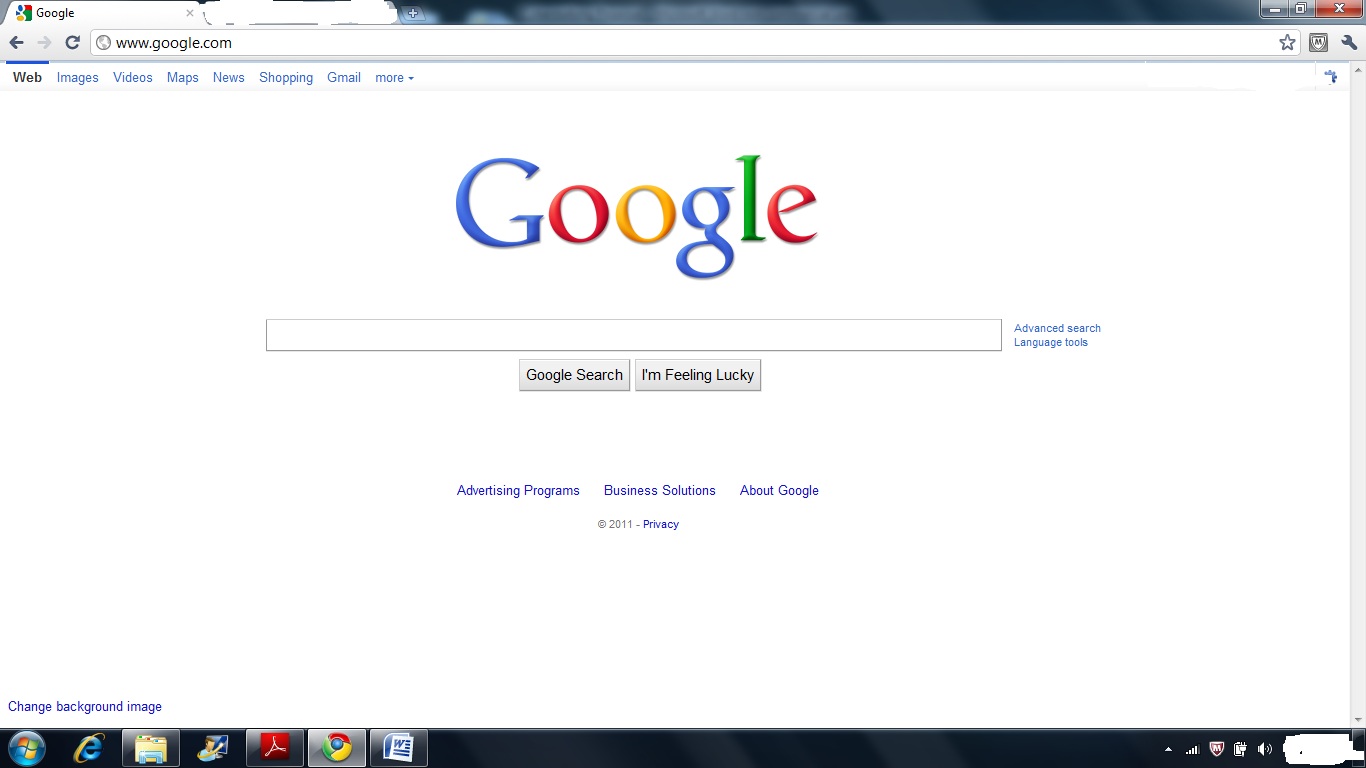Image resolution: width=1366 pixels, height=768 pixels.
Task: Open Business Solutions link
Action: 660,490
